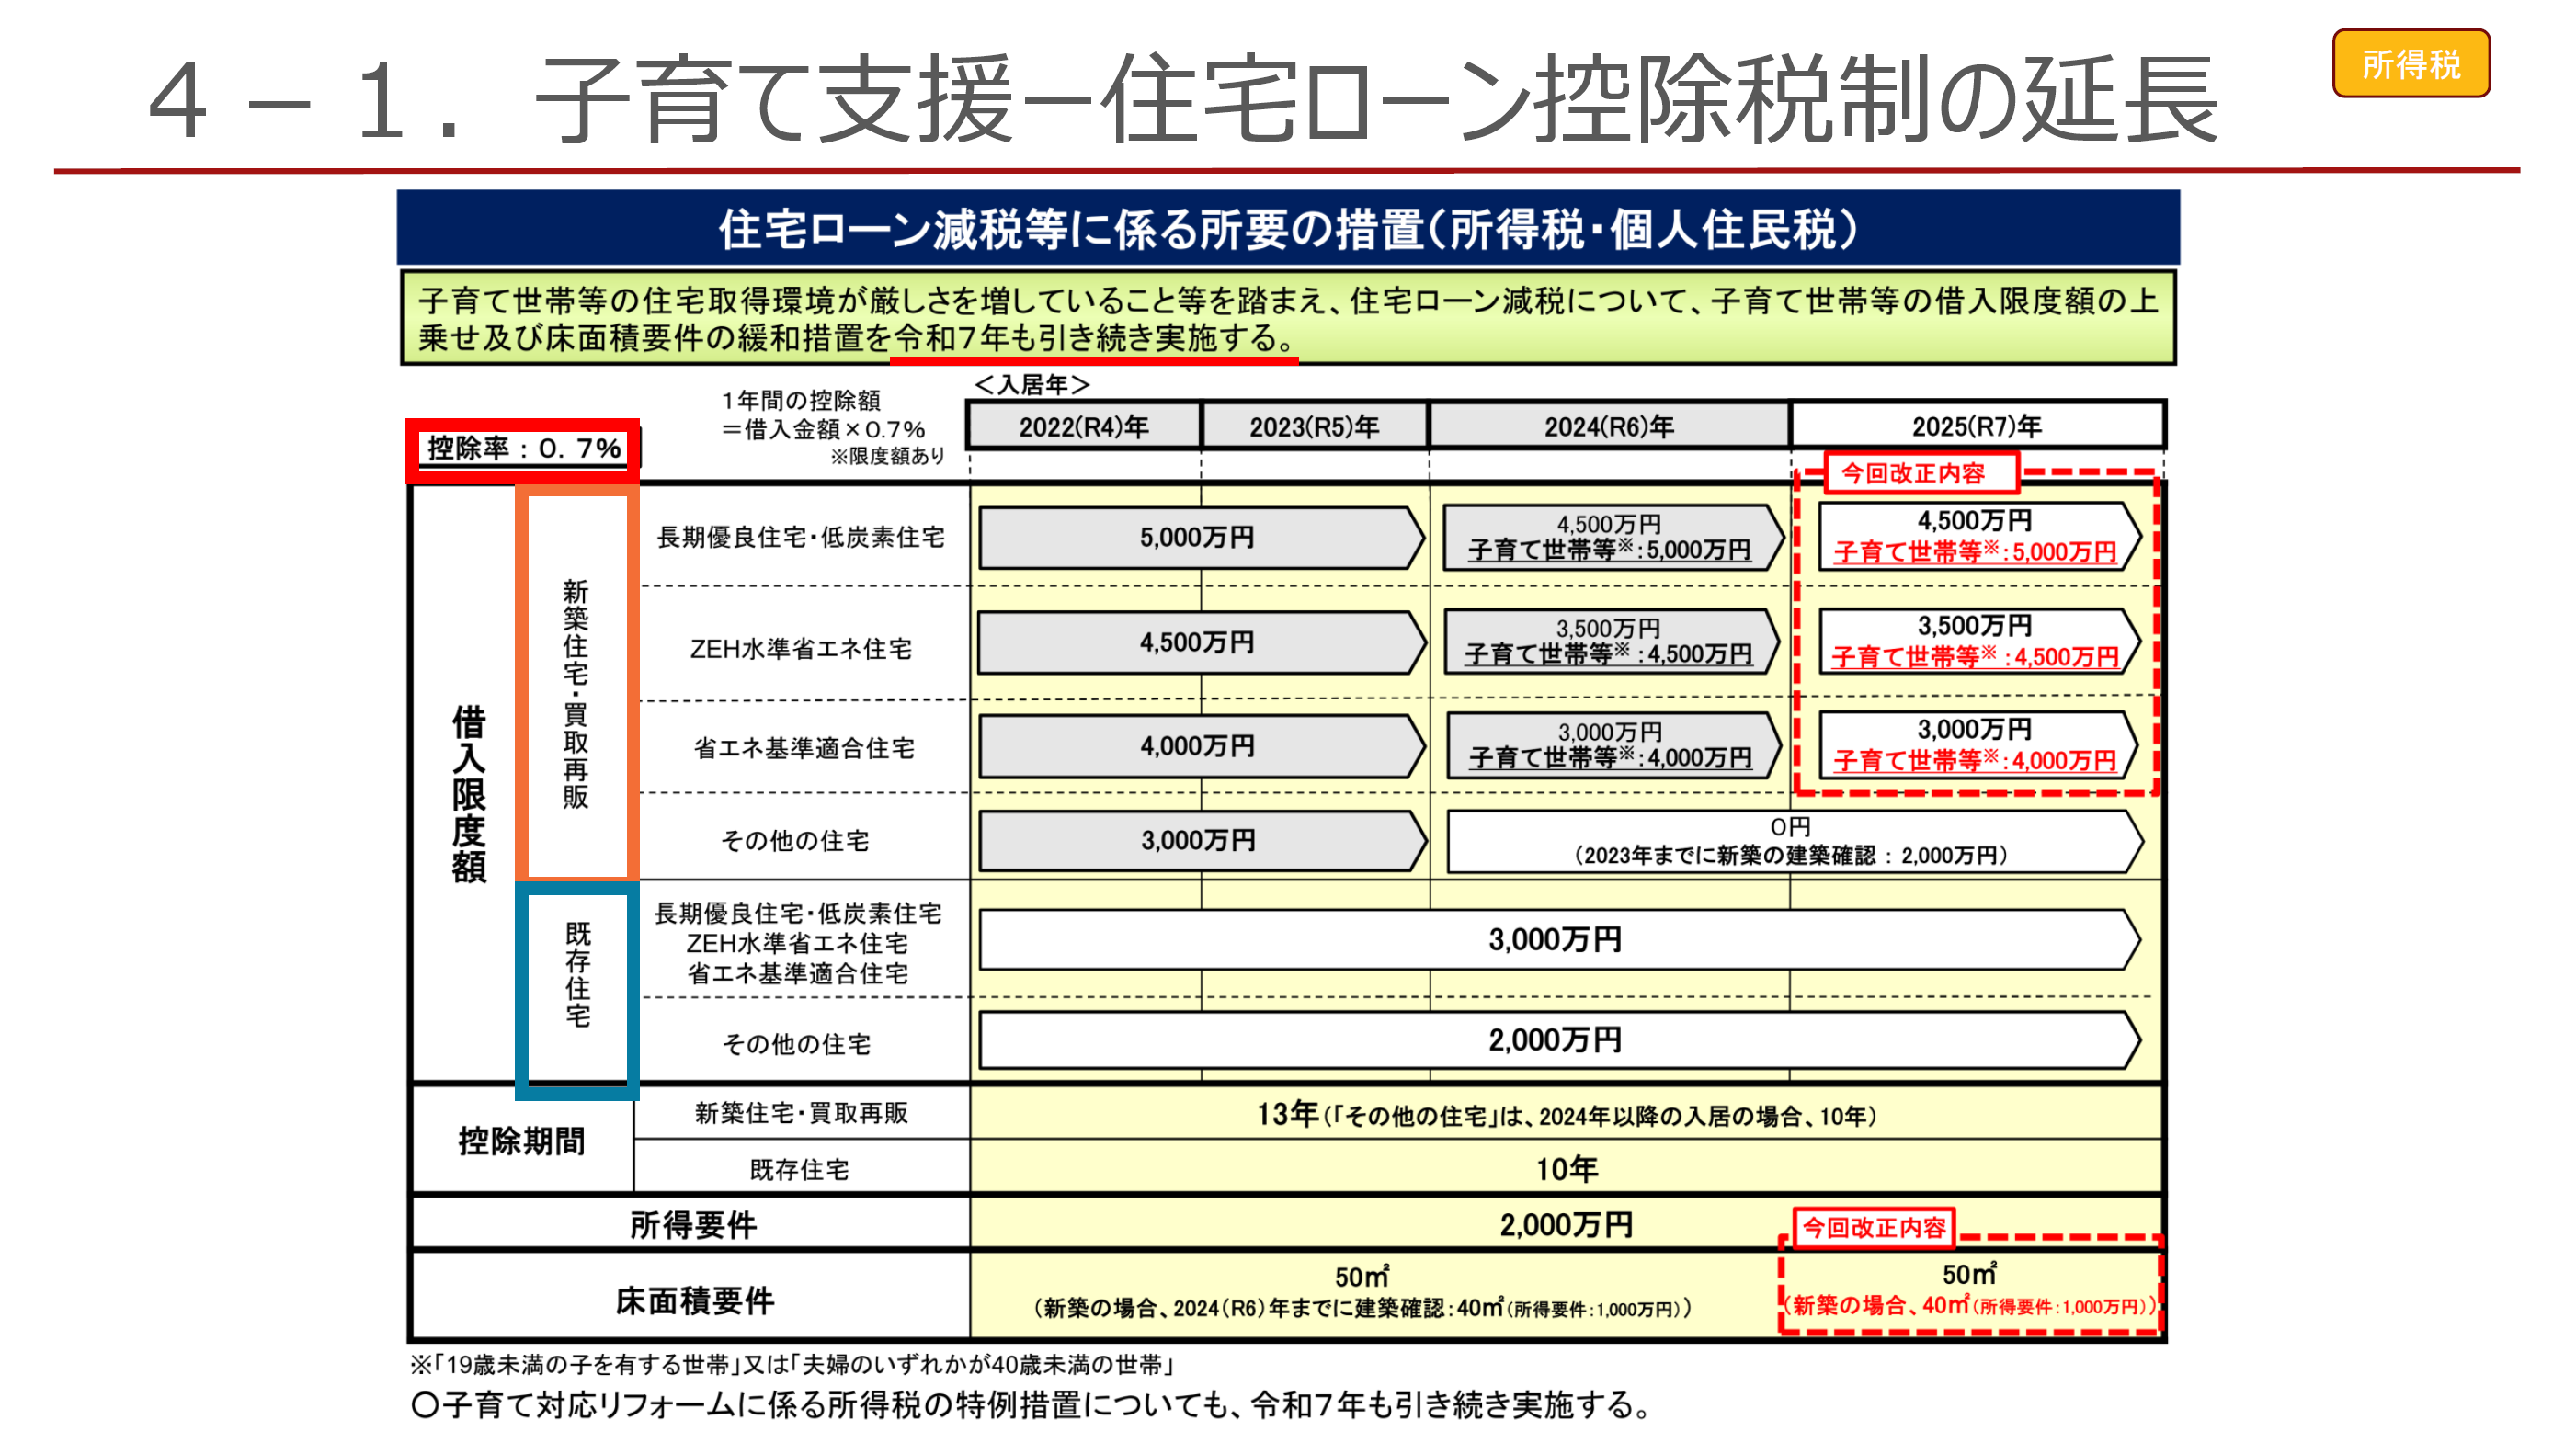
Task: Click 50㎡ text with 2024(R6)年までに建築確認
Action: point(1362,1291)
